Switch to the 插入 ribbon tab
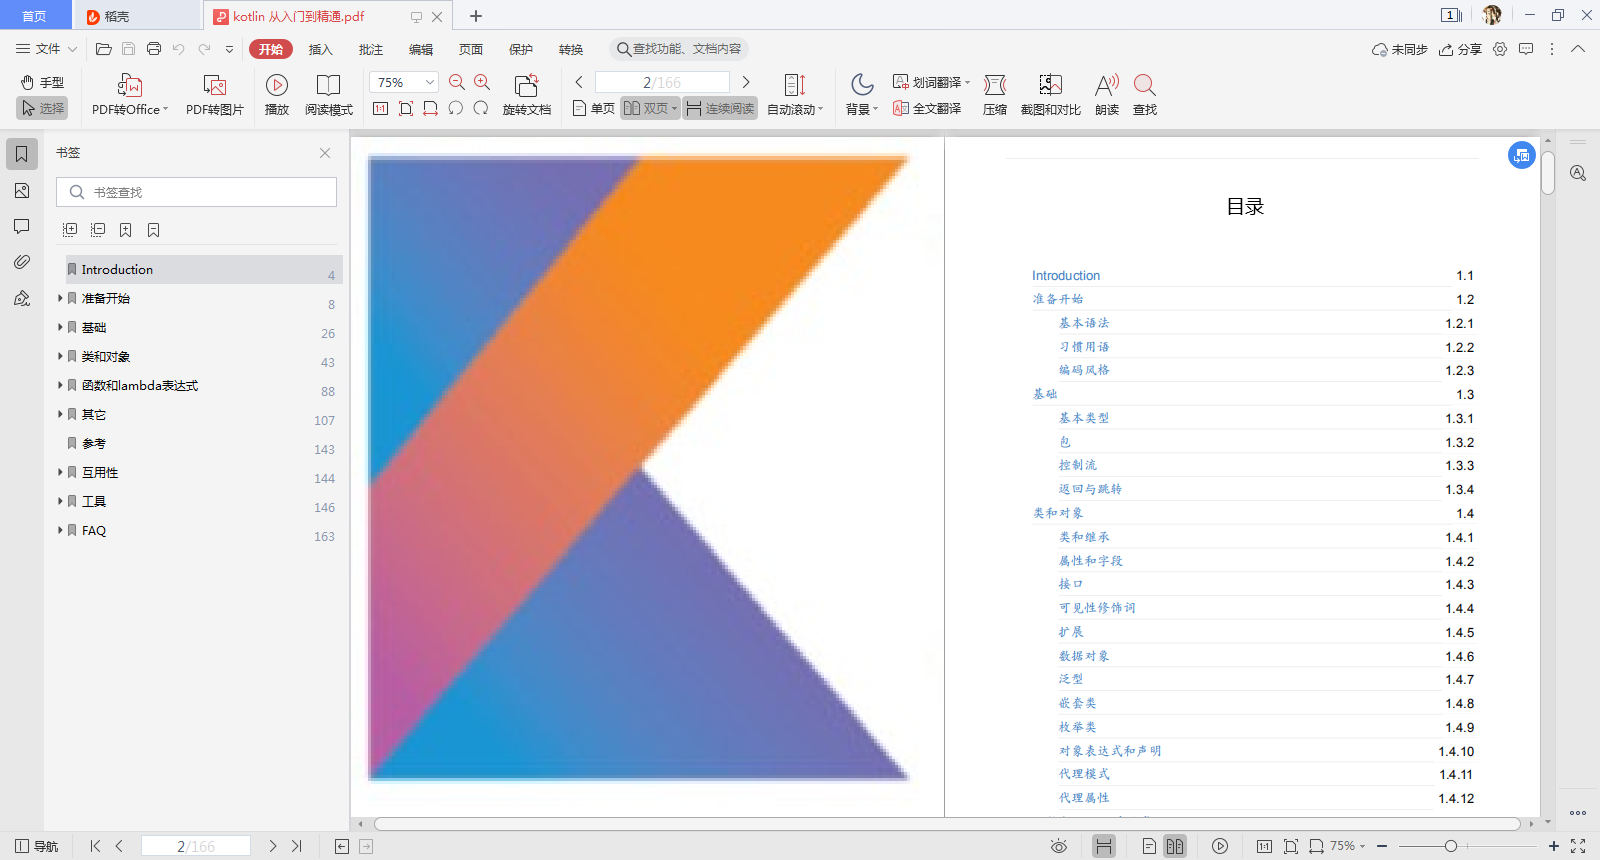Image resolution: width=1600 pixels, height=860 pixels. pos(320,49)
